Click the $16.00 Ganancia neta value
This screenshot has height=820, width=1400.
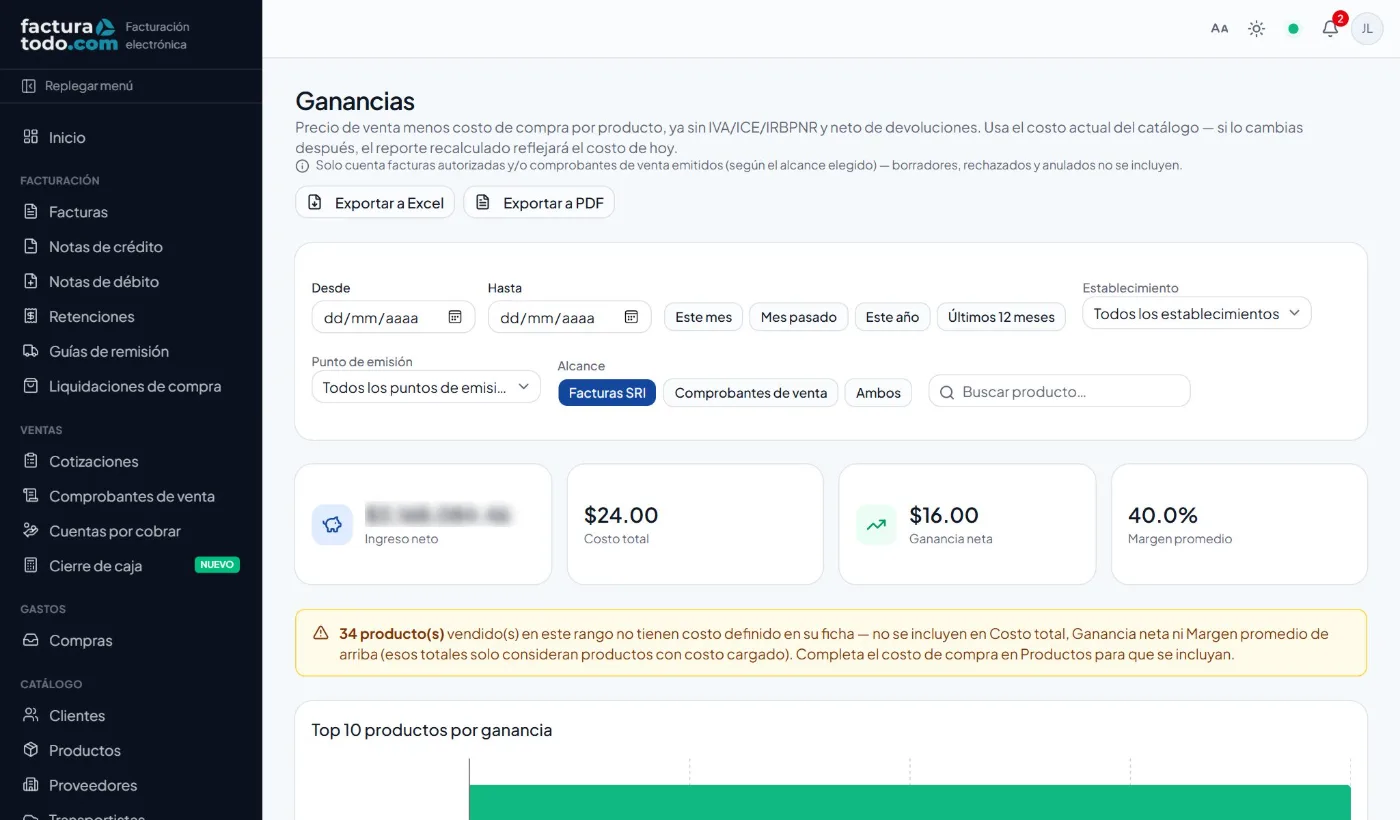click(x=944, y=515)
